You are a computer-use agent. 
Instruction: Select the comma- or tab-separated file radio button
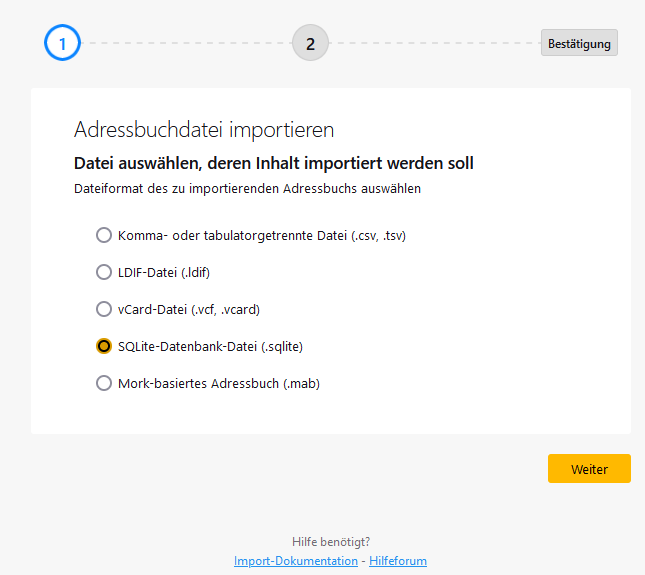[x=103, y=235]
